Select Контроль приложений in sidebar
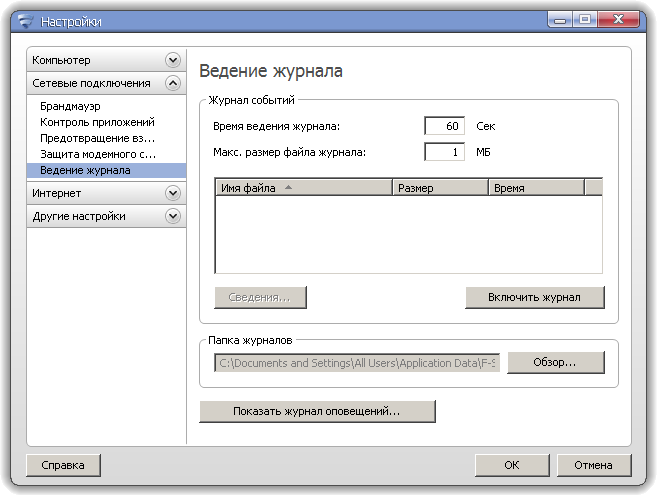 tap(97, 122)
